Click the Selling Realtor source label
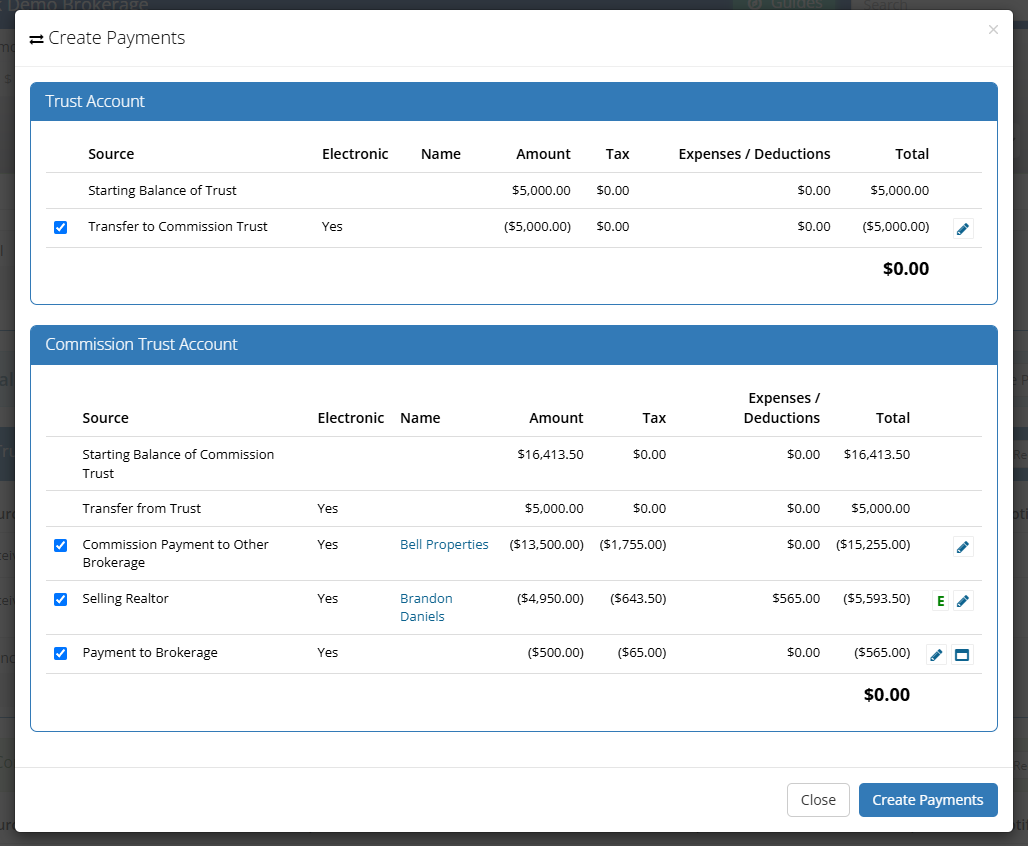The height and width of the screenshot is (846, 1028). [125, 598]
